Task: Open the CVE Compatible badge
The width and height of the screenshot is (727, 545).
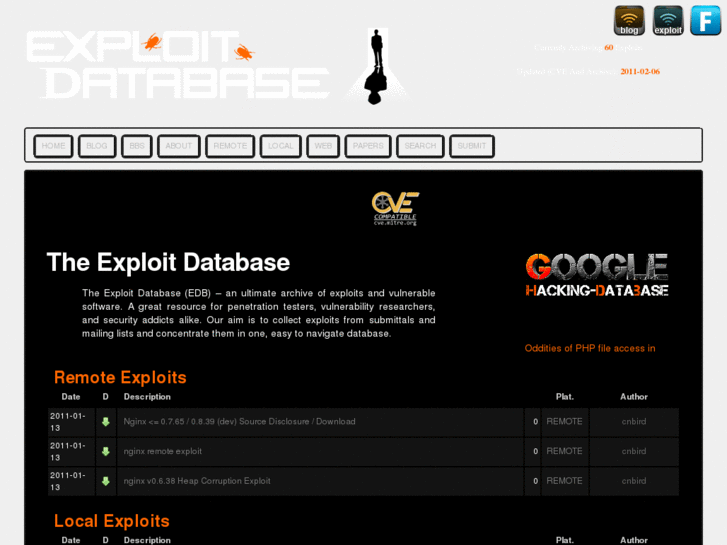Action: (395, 208)
